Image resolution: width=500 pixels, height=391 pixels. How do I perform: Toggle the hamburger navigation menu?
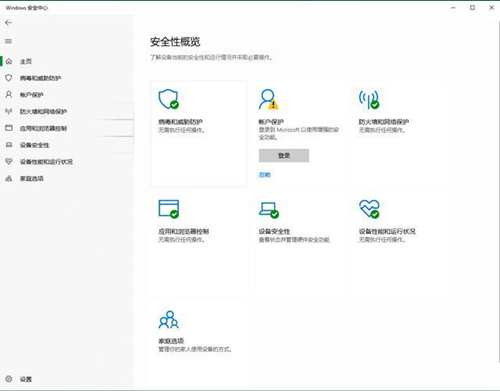[9, 41]
